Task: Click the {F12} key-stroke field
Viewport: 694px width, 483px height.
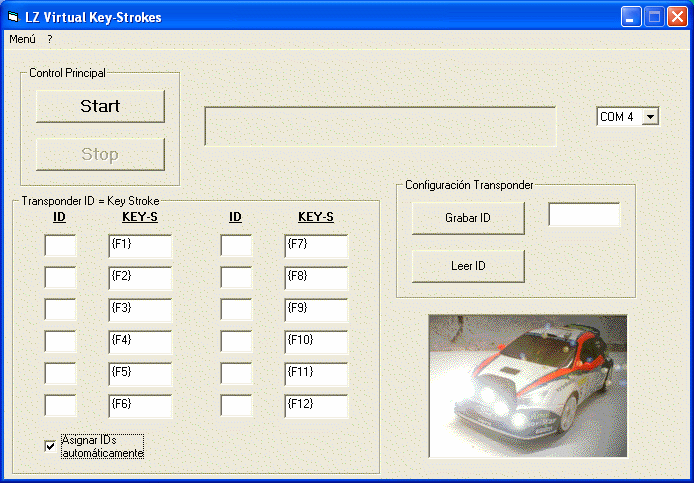Action: (x=316, y=406)
